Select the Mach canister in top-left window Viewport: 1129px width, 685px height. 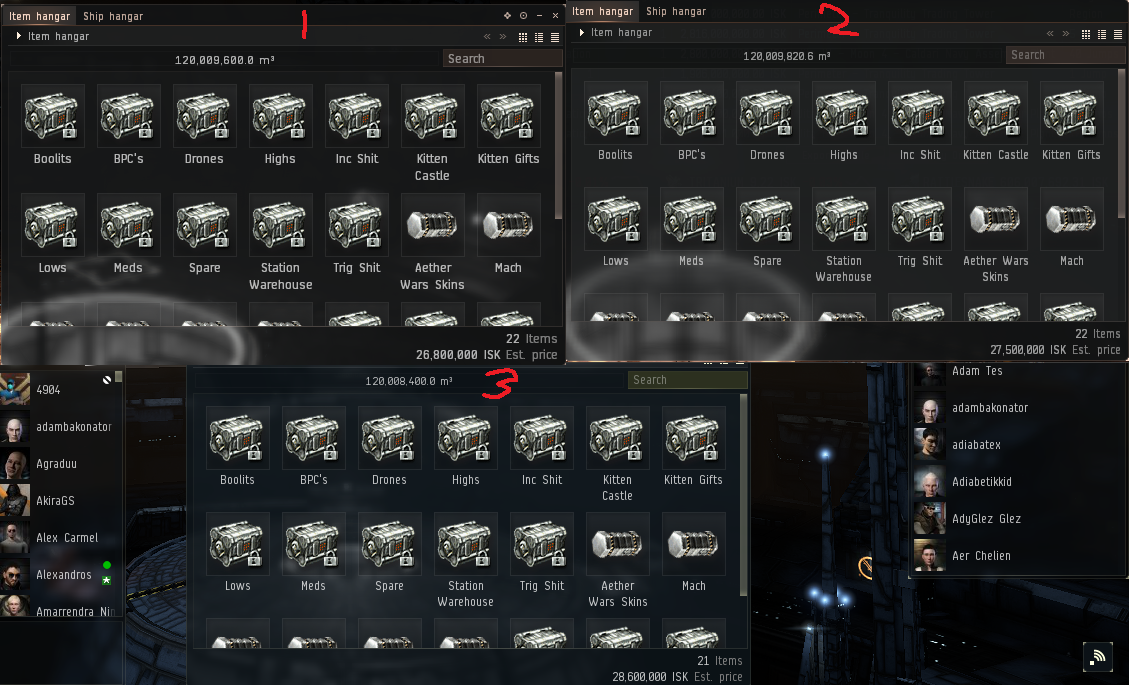pyautogui.click(x=508, y=225)
